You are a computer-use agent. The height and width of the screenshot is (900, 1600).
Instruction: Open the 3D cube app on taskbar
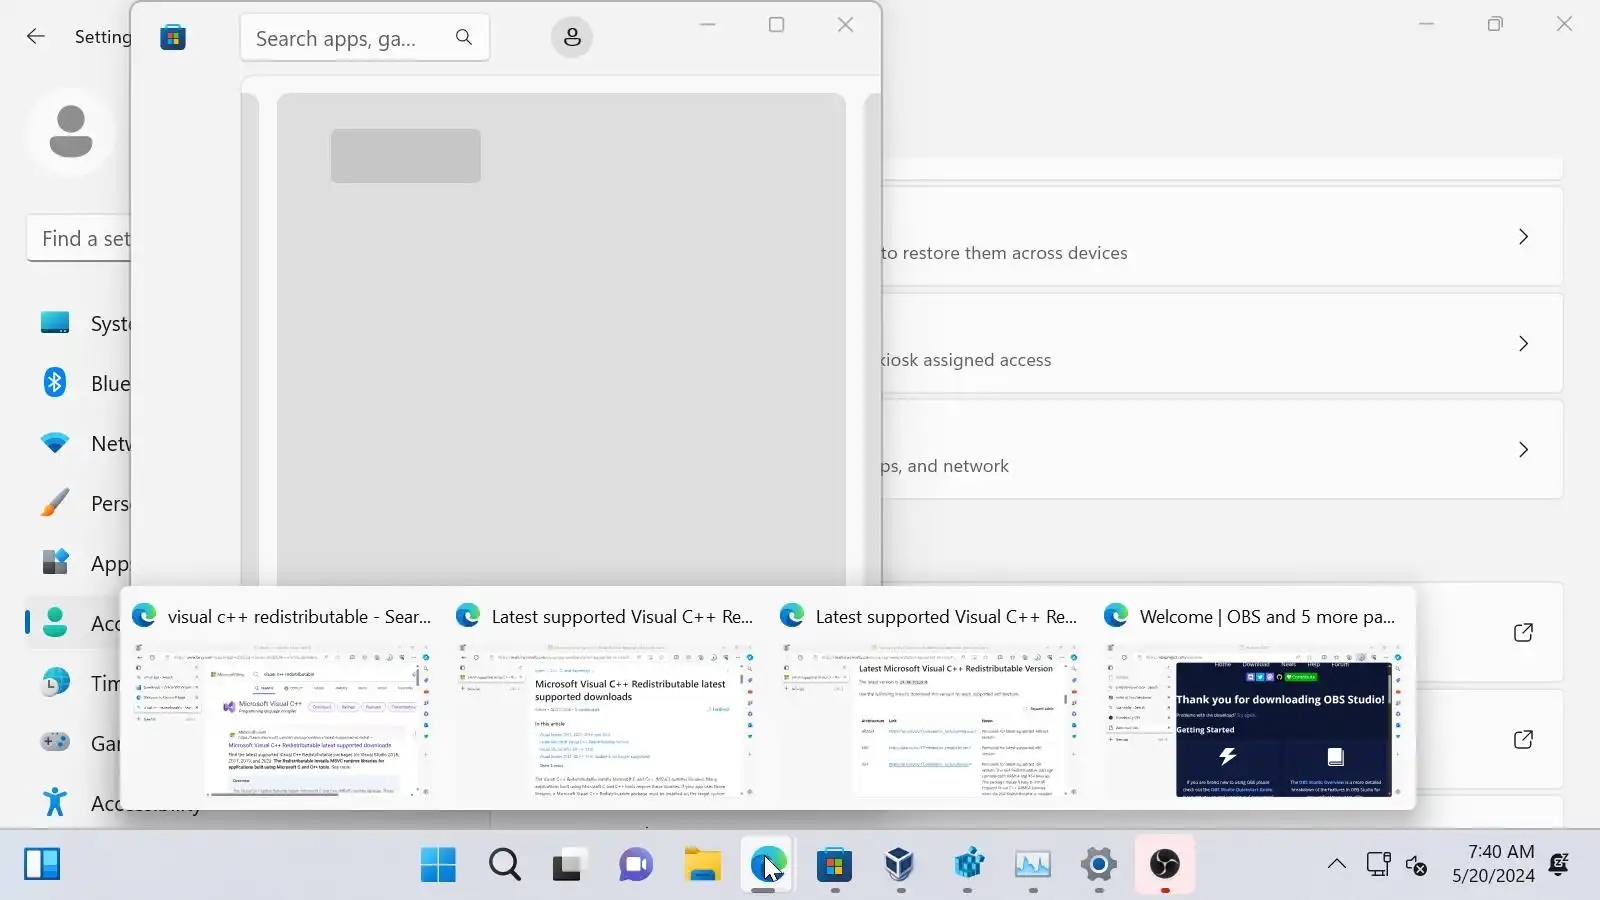pyautogui.click(x=900, y=864)
